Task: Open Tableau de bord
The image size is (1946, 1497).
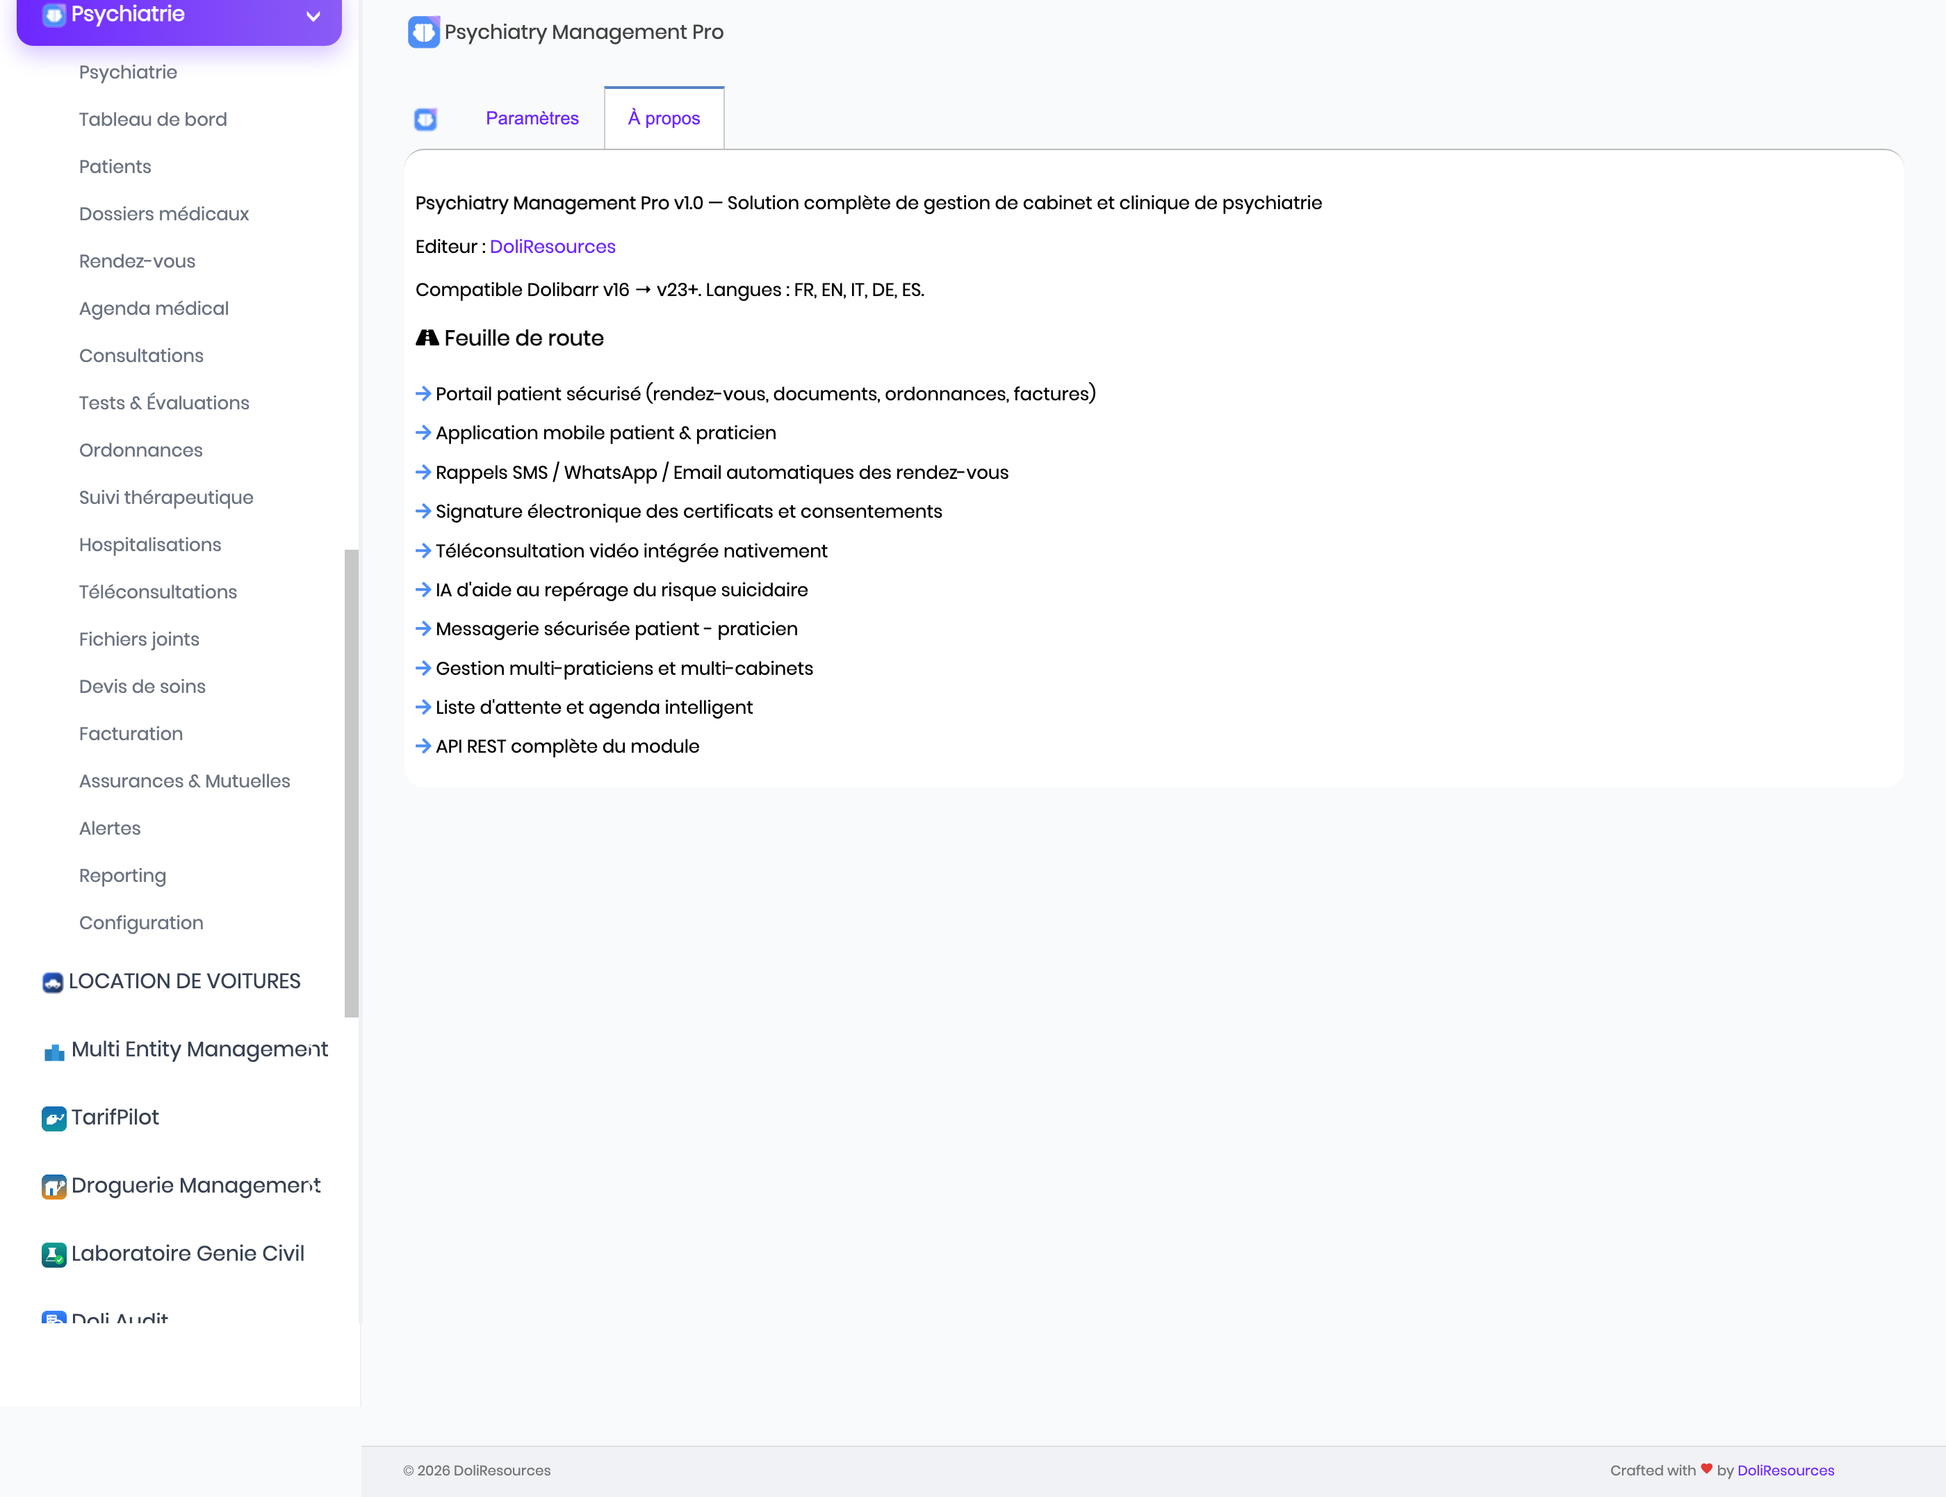Action: click(153, 119)
